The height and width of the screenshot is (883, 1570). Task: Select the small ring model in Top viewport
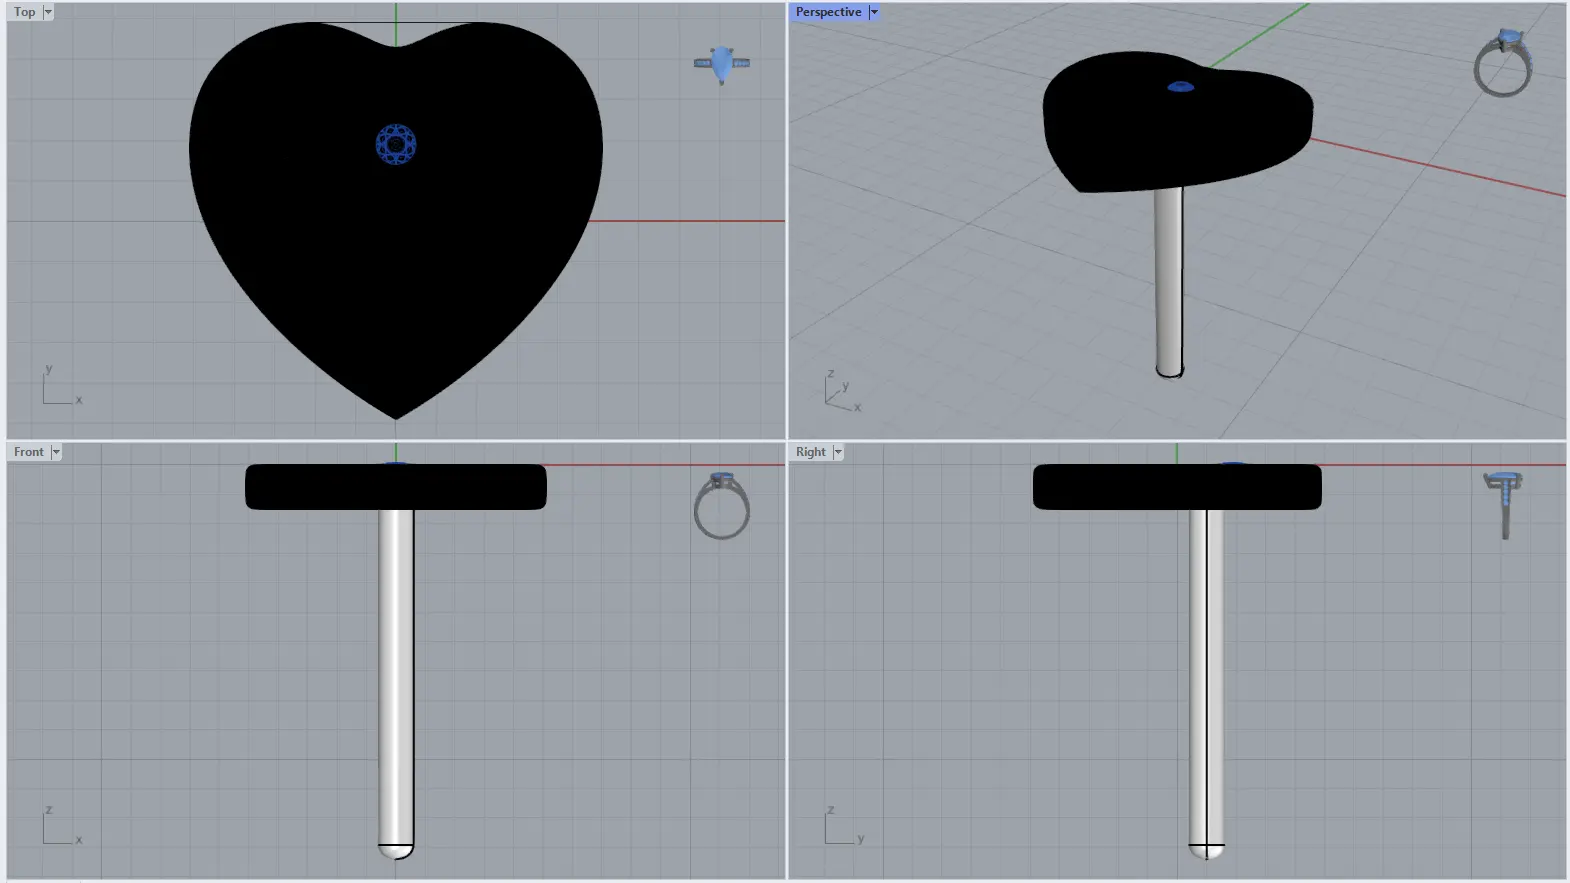pyautogui.click(x=722, y=64)
